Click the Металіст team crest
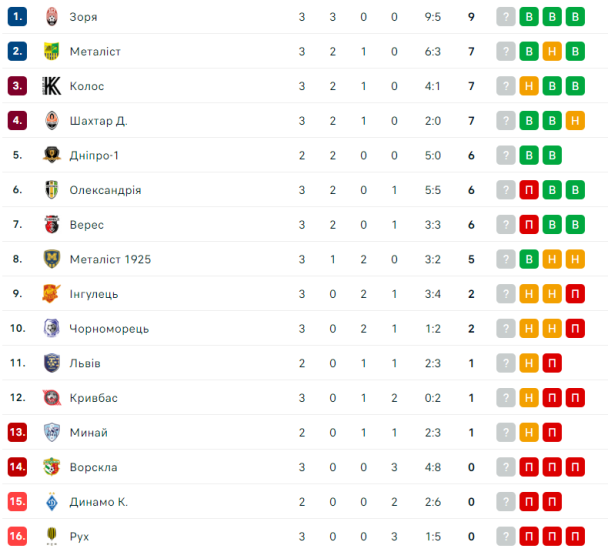The height and width of the screenshot is (552, 608). (x=52, y=51)
